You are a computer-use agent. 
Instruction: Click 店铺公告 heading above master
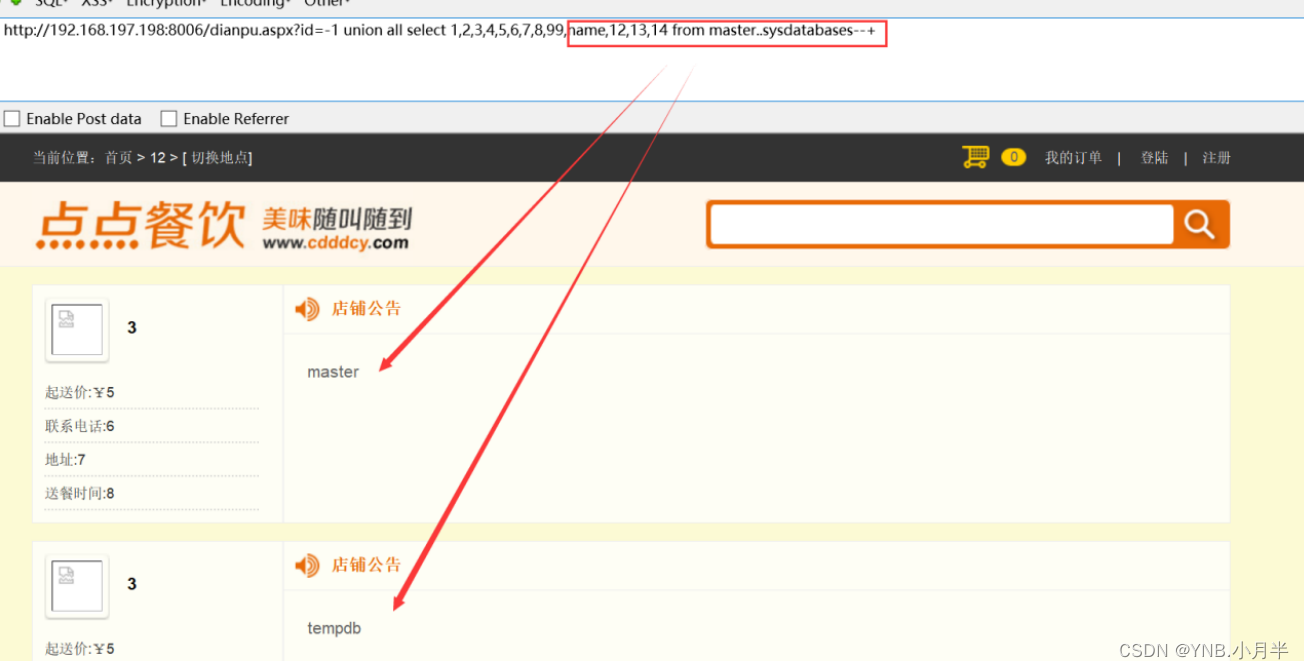(x=366, y=309)
